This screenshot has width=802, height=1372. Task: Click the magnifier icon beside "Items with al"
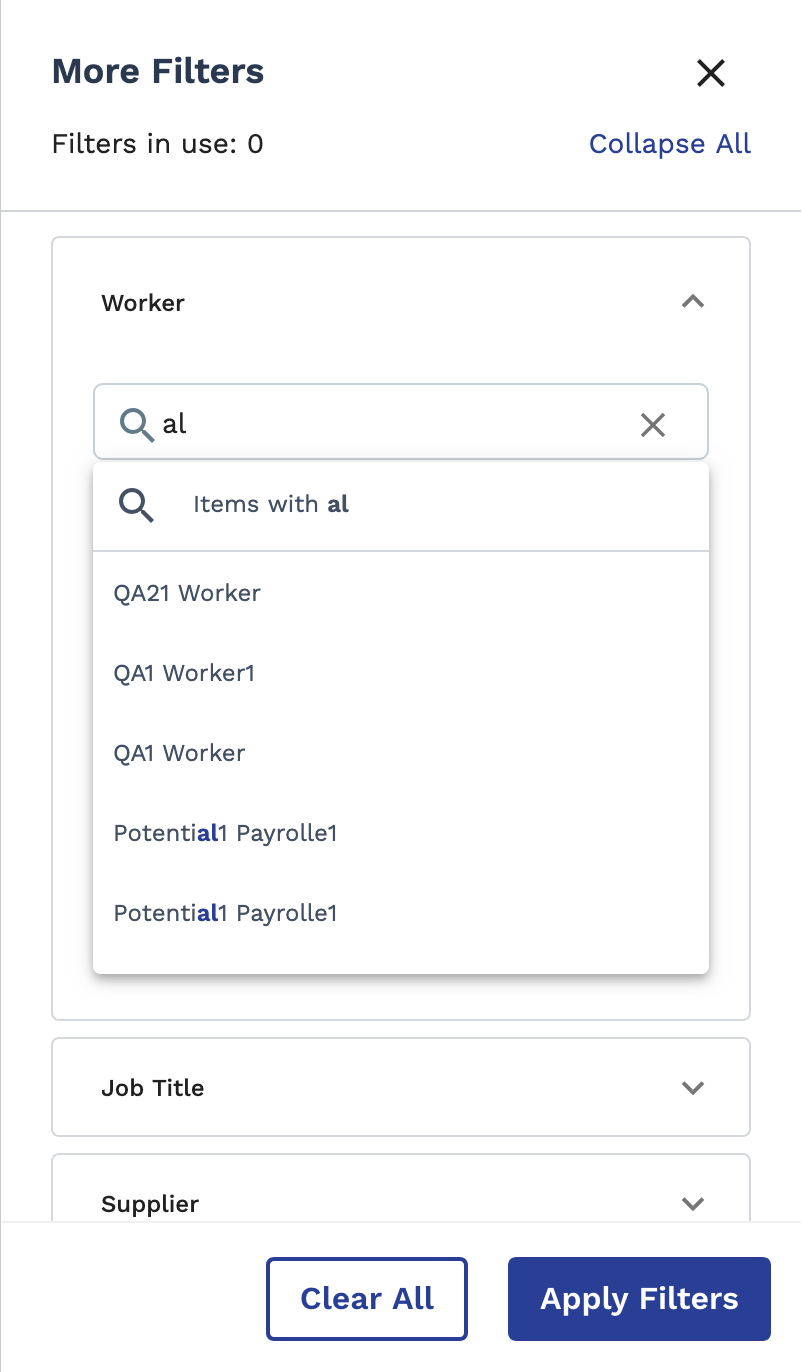(x=136, y=505)
